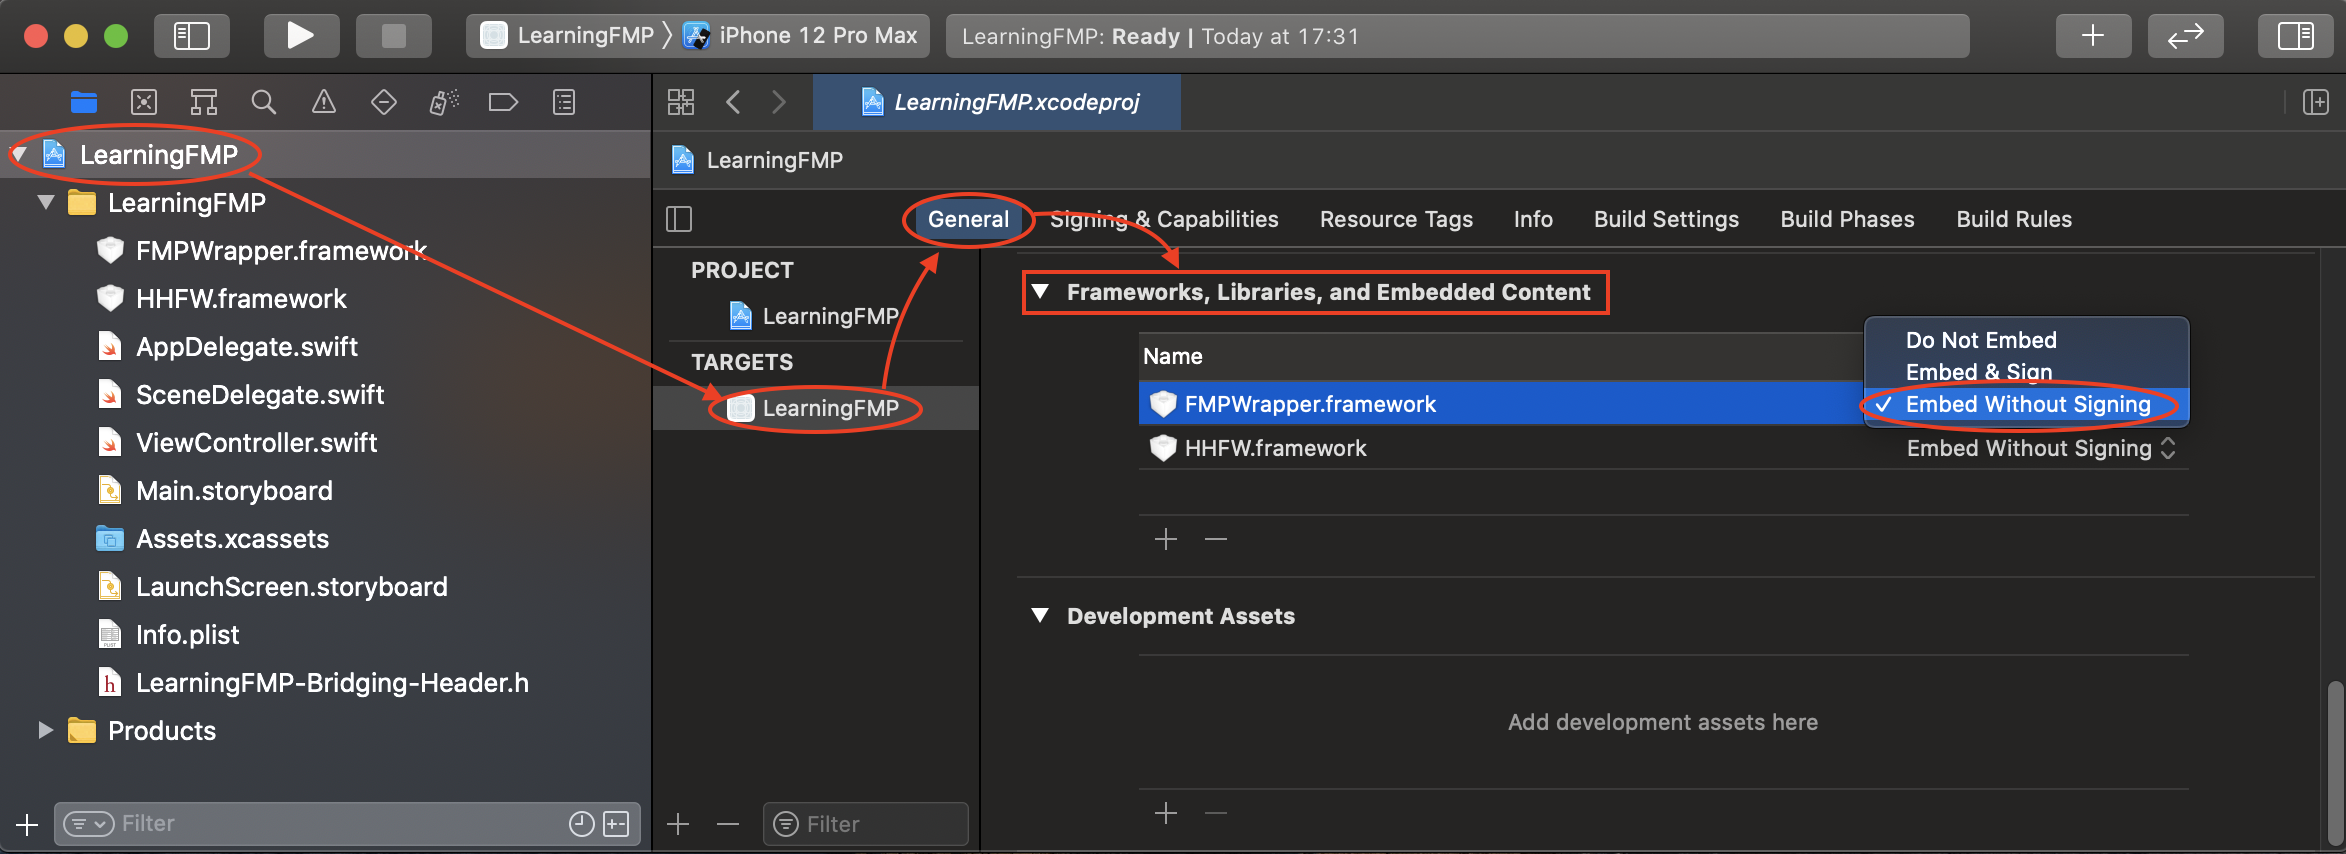Show only source-controlled files filter

point(617,824)
